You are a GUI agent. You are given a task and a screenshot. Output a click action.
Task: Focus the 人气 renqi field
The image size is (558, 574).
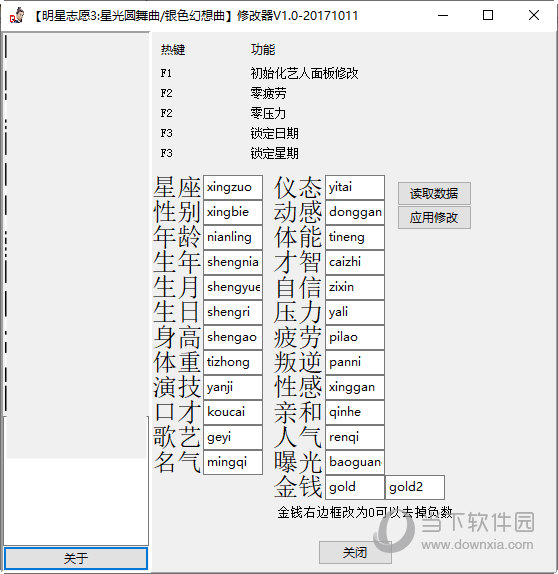(355, 437)
